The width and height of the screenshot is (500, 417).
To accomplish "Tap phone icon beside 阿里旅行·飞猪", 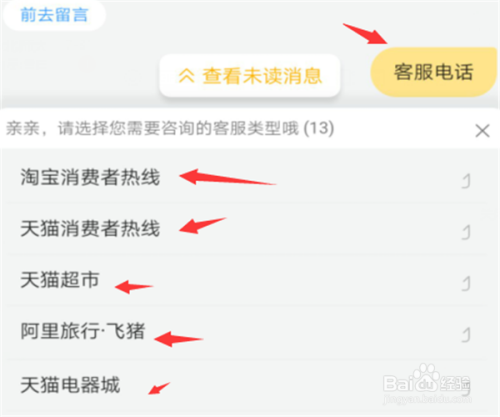I will pos(466,335).
